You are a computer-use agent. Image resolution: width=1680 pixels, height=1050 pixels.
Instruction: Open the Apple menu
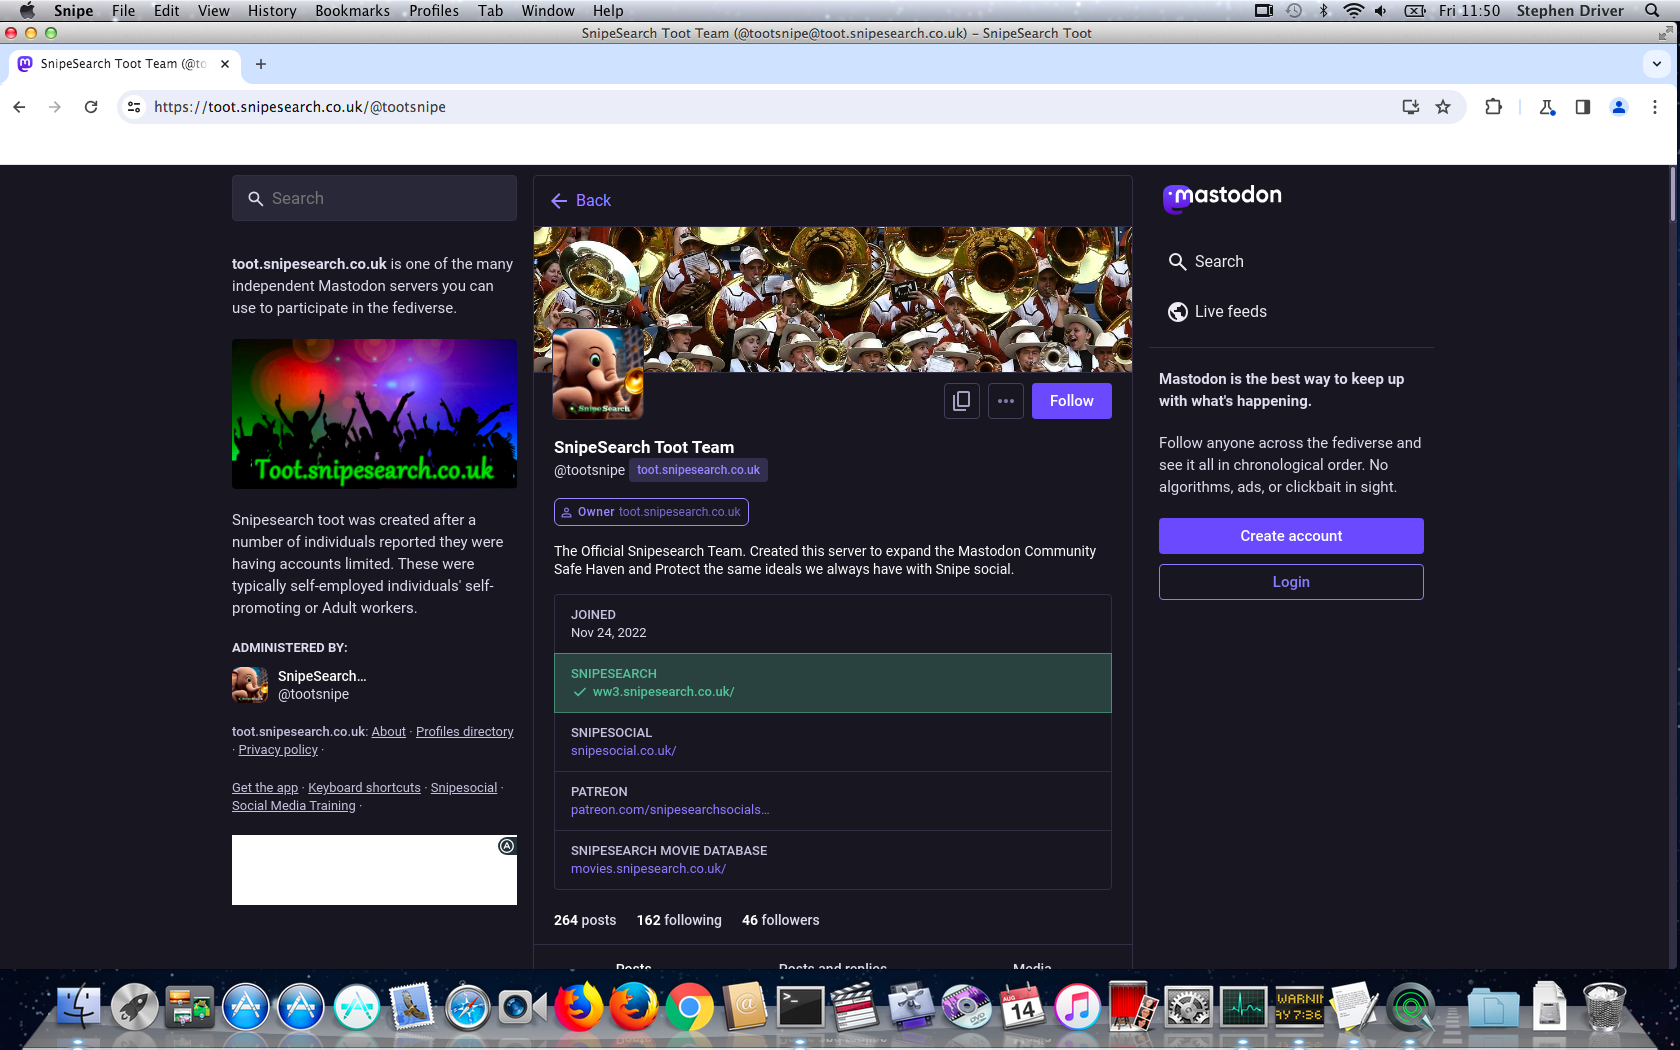click(27, 11)
